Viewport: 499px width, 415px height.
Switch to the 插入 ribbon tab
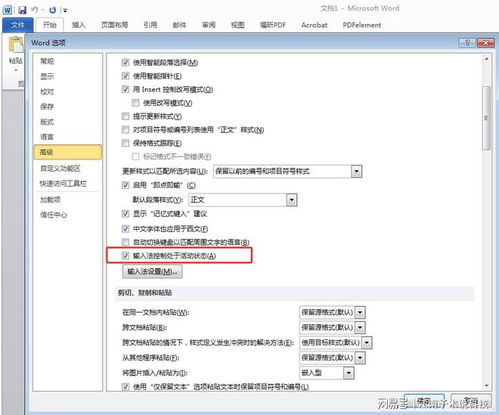pyautogui.click(x=79, y=25)
